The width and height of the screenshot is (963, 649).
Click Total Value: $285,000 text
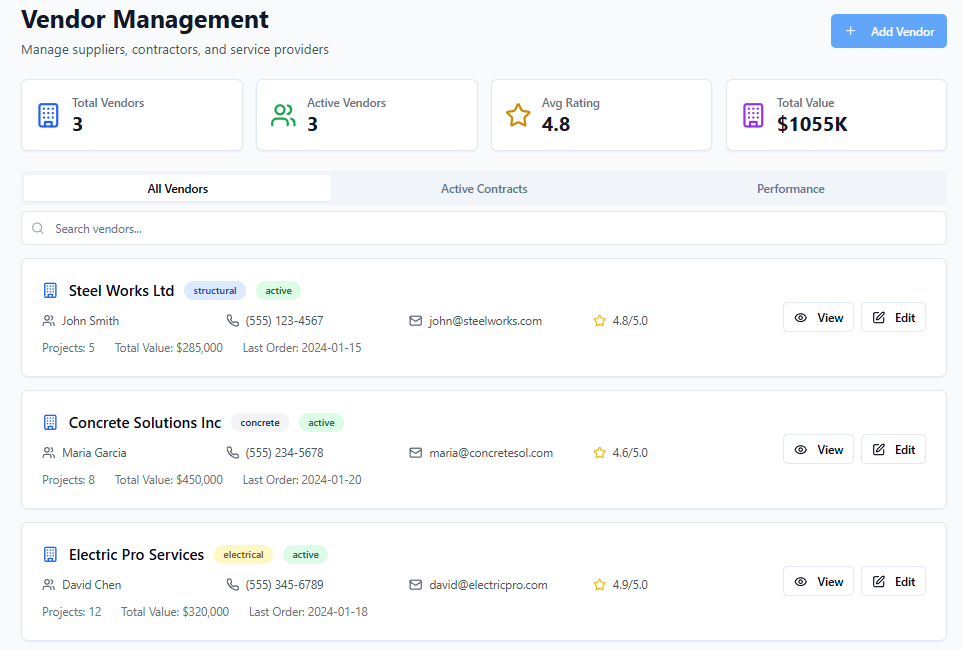[169, 348]
